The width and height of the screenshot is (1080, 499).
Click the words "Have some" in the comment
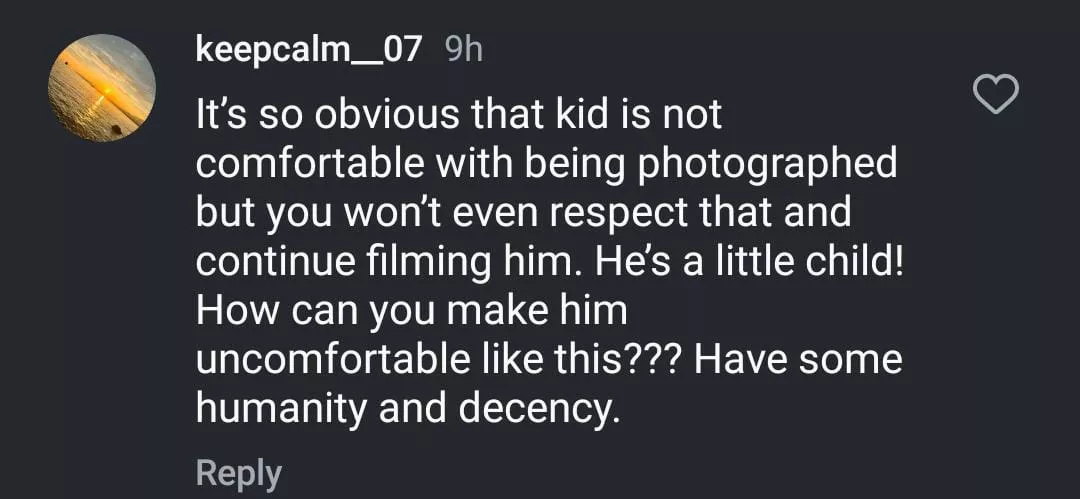click(798, 359)
